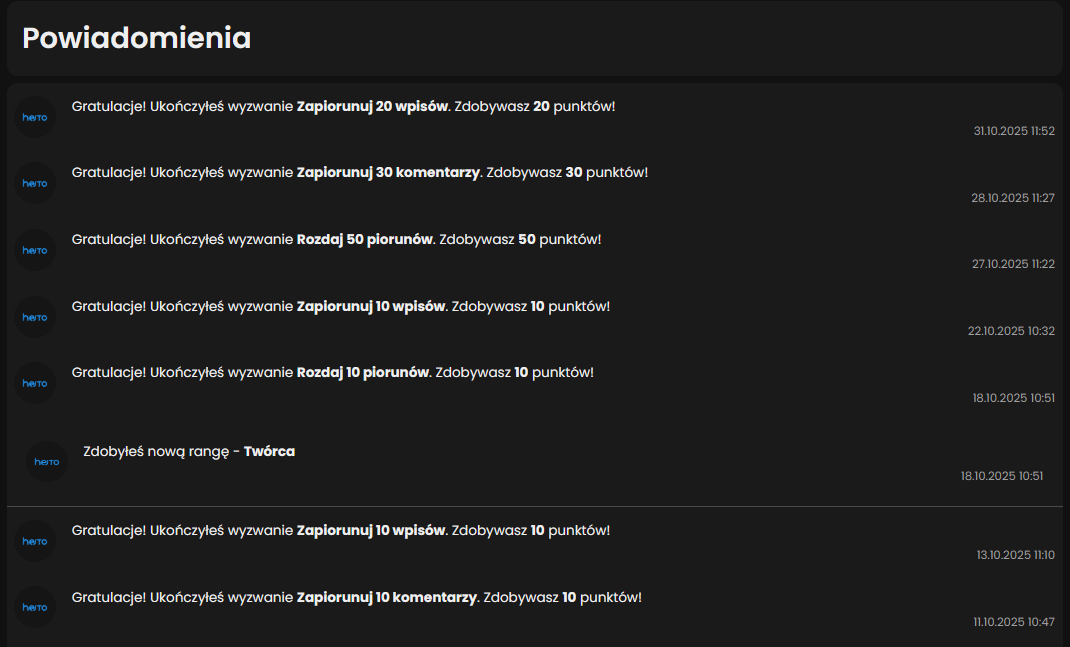Viewport: 1070px width, 647px height.
Task: Click Hejto avatar beside "Zapiorunuj 20 wpisów" notification
Action: coord(35,117)
